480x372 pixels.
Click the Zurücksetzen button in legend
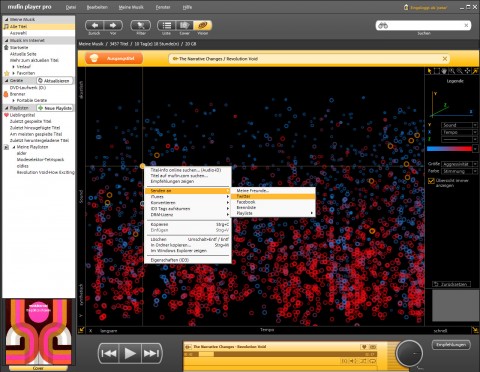click(x=452, y=284)
